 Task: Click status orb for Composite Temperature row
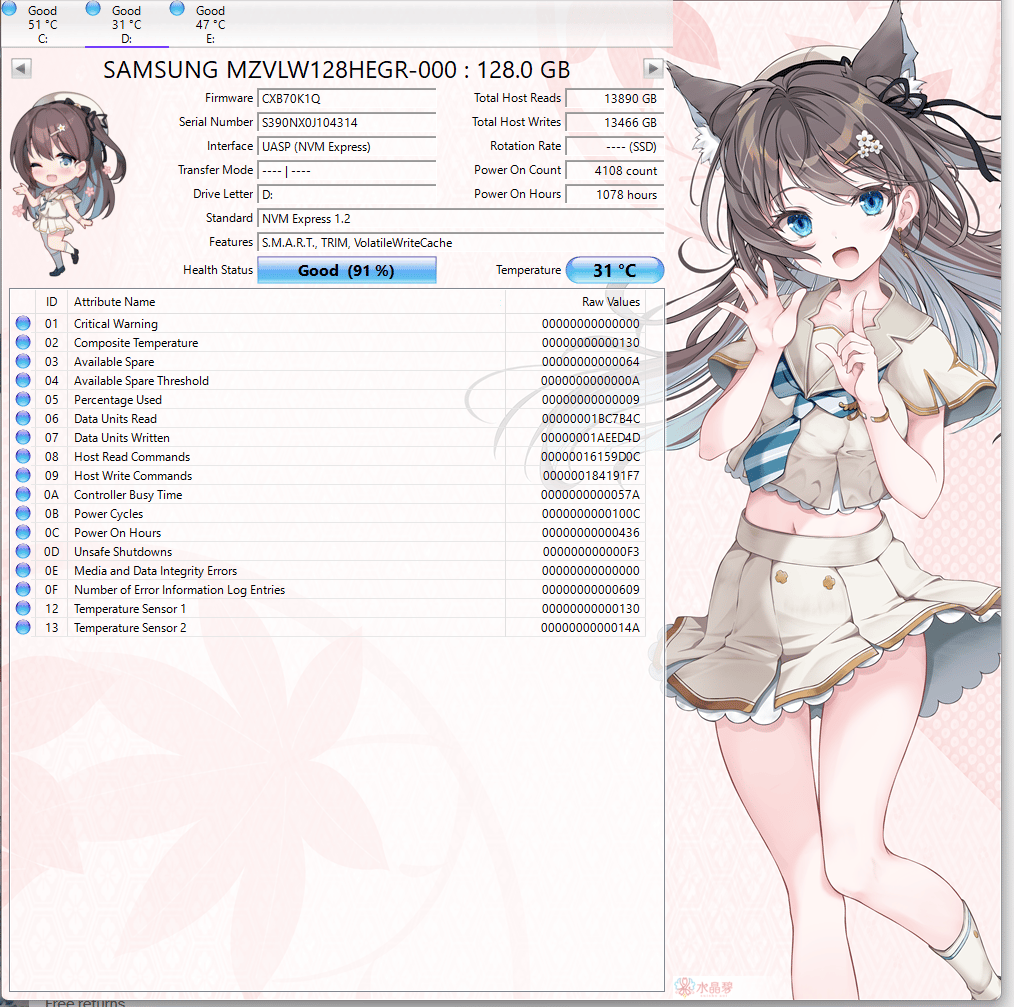point(23,341)
